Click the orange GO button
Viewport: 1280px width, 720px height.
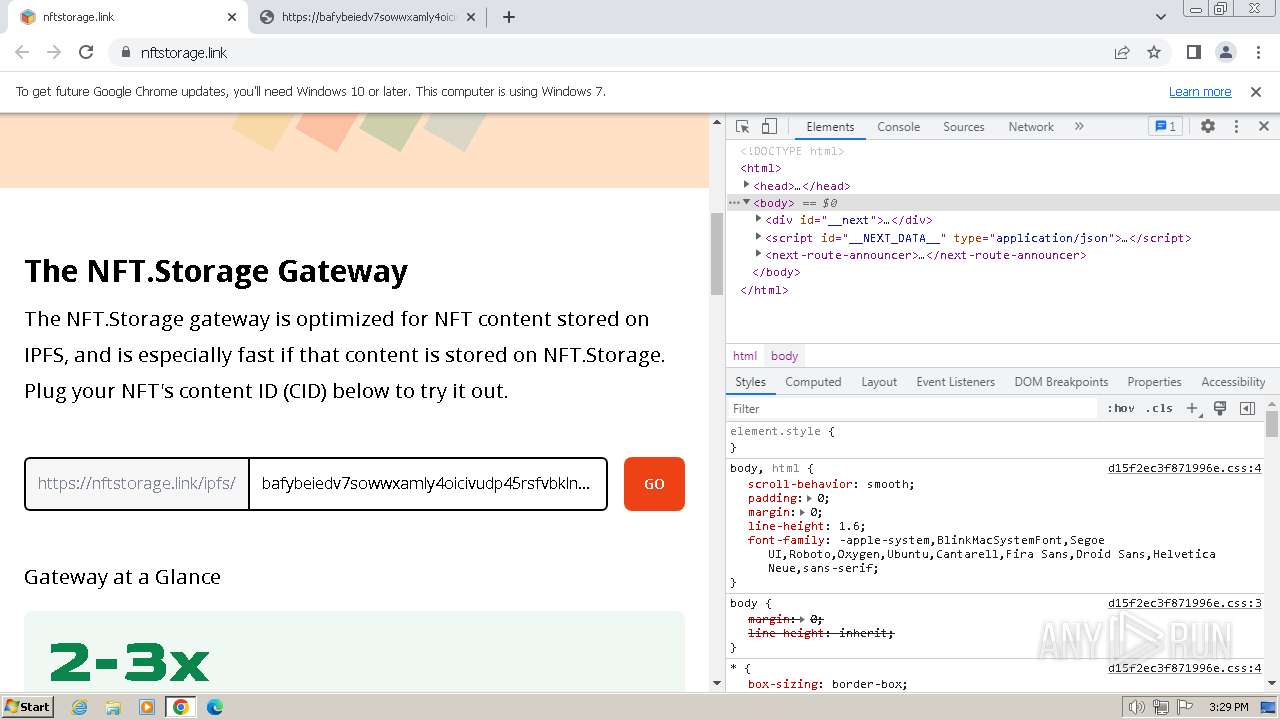tap(654, 484)
